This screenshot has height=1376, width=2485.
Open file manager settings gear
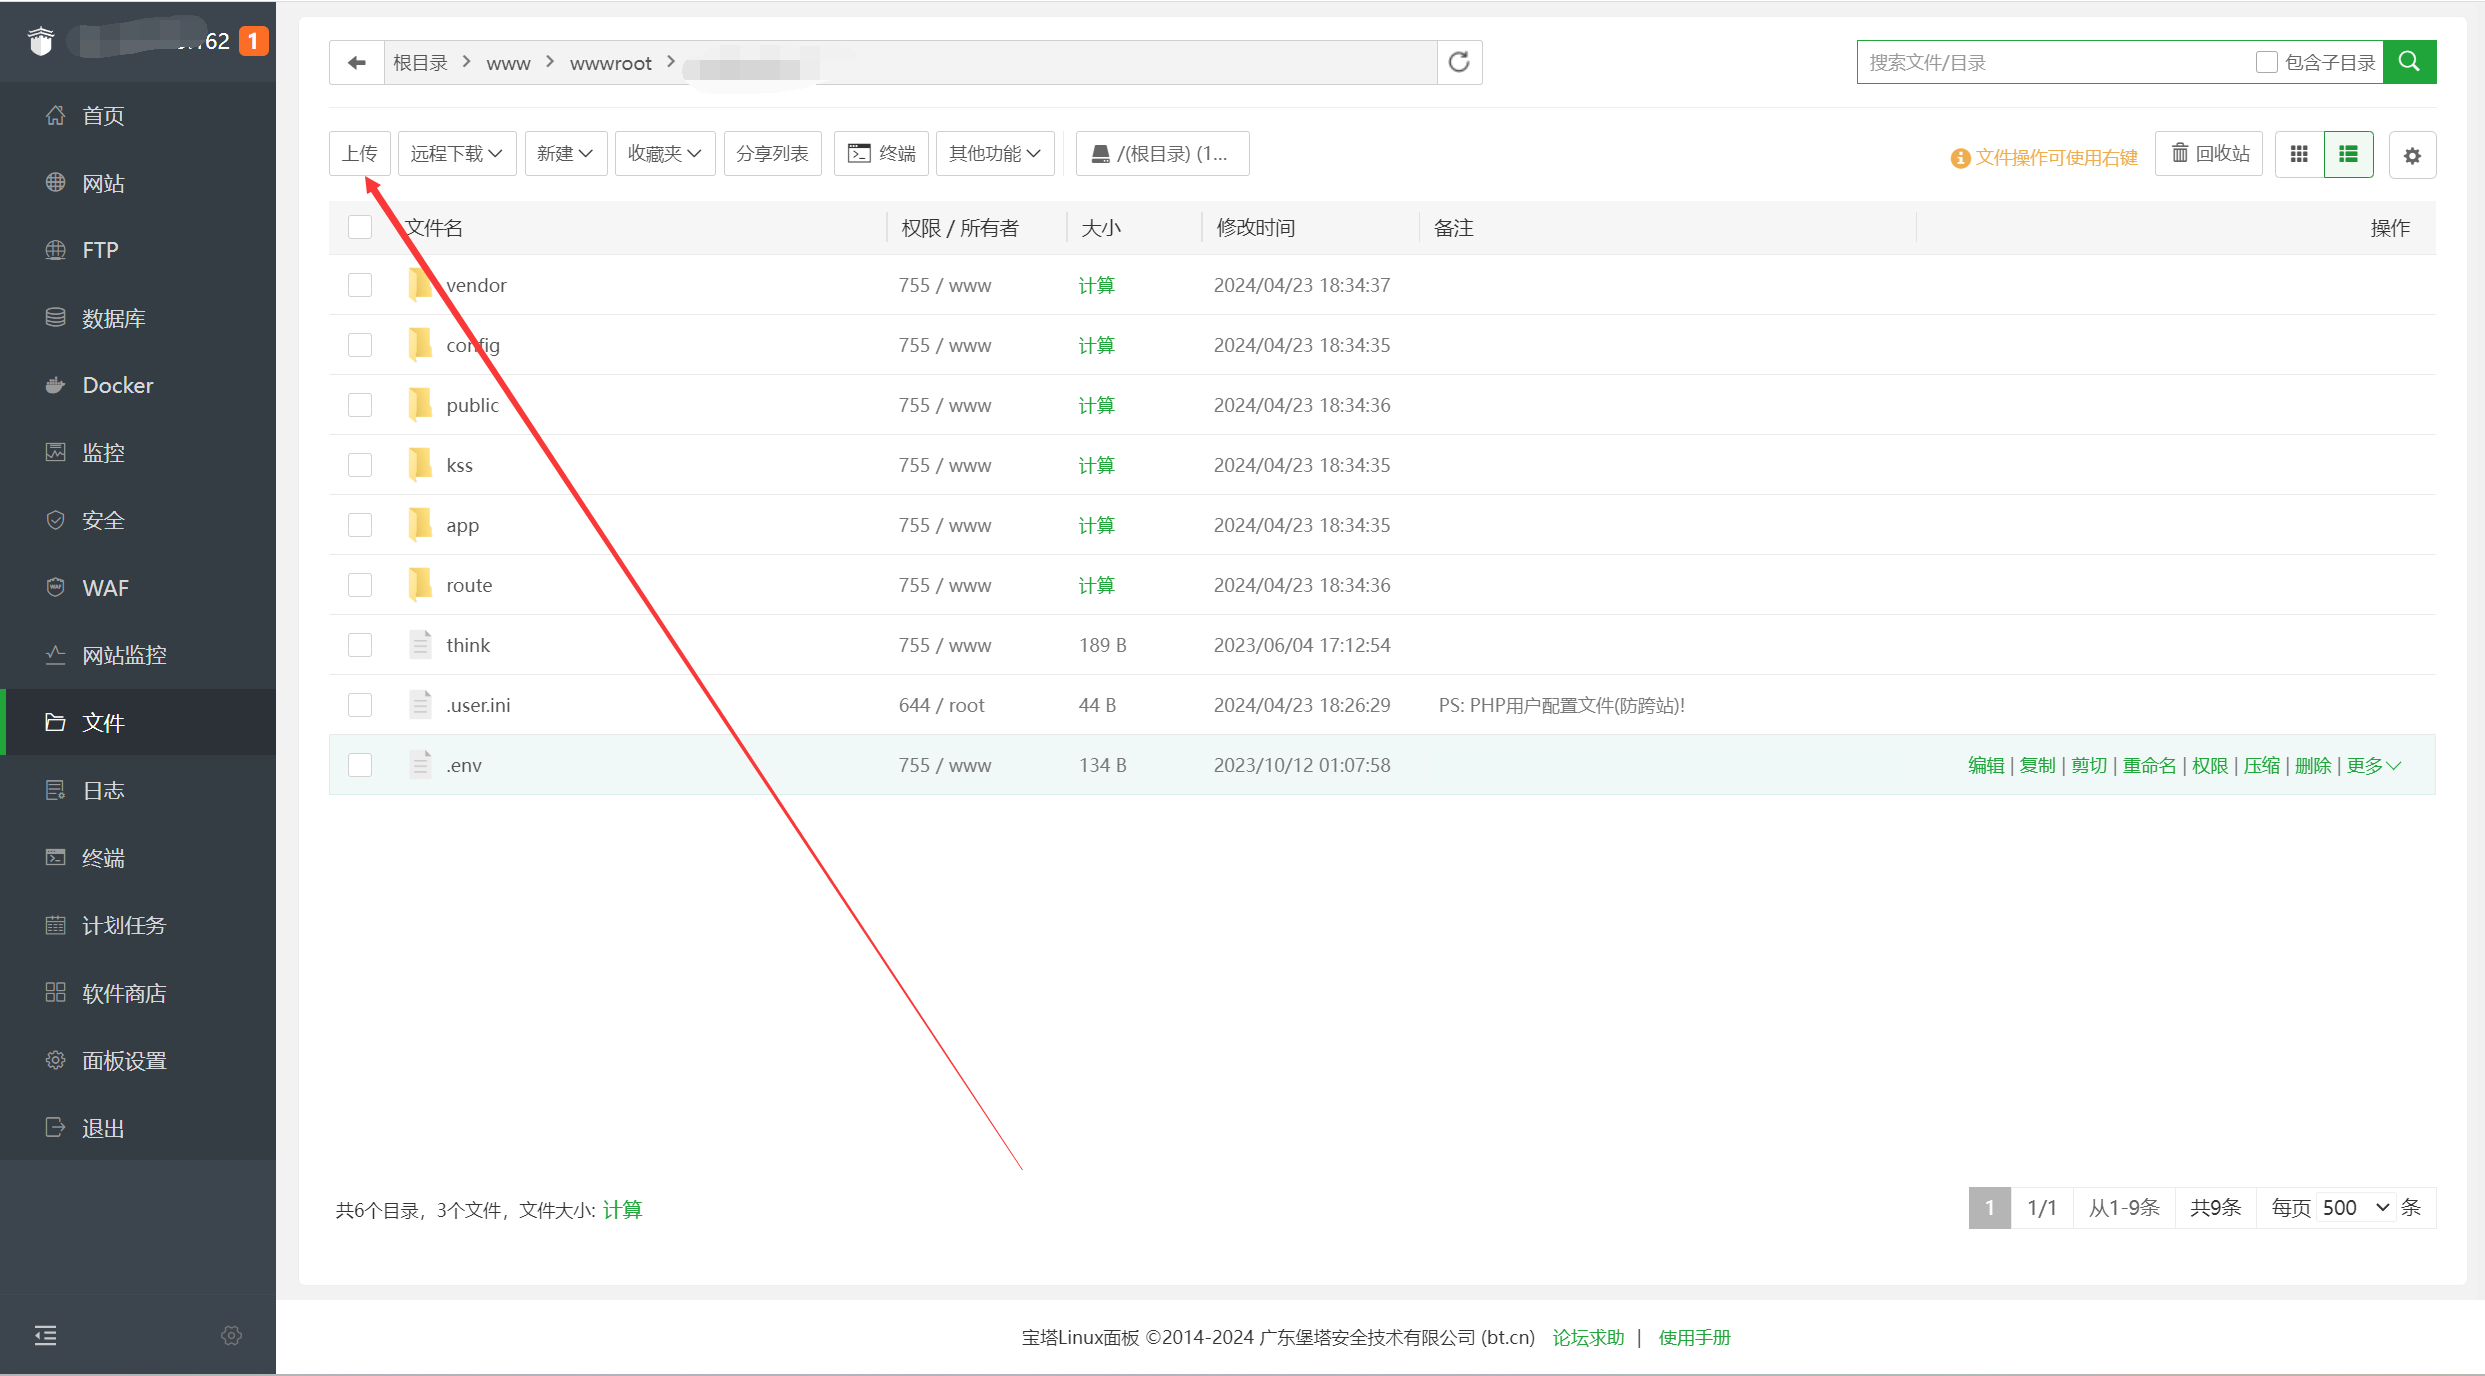click(x=2412, y=155)
